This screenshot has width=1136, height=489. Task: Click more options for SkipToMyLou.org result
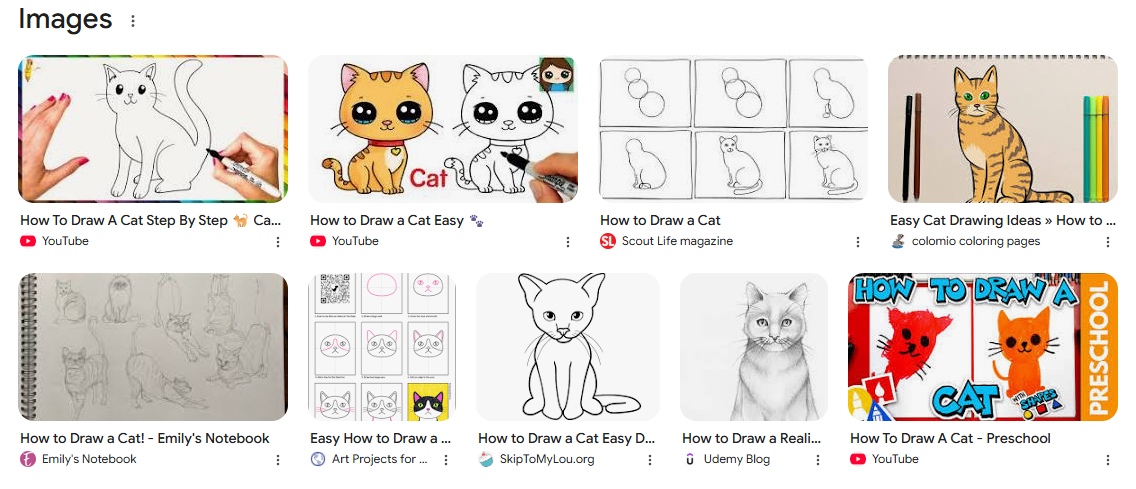coord(650,460)
